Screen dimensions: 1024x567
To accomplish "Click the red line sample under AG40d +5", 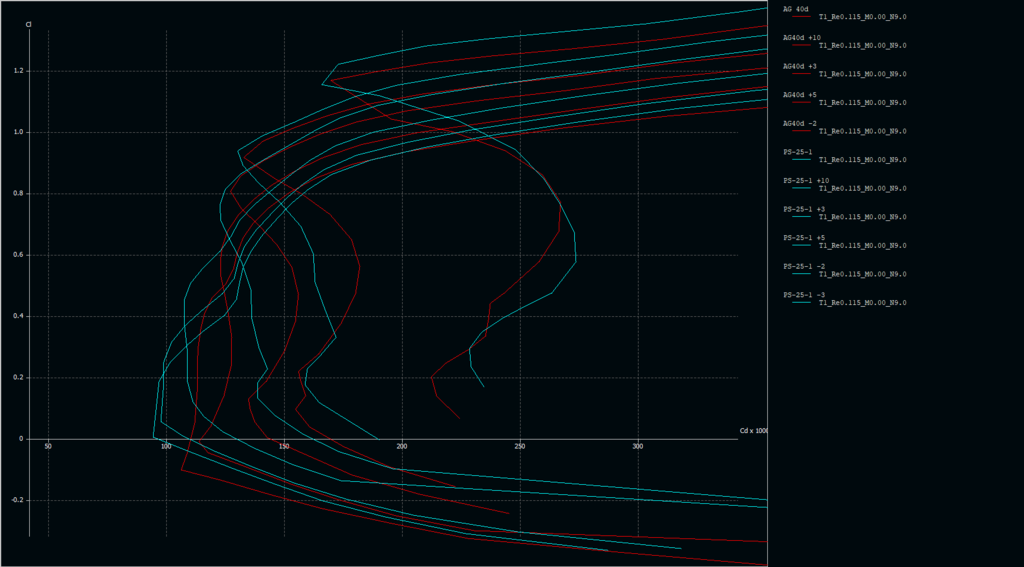I will [x=800, y=103].
